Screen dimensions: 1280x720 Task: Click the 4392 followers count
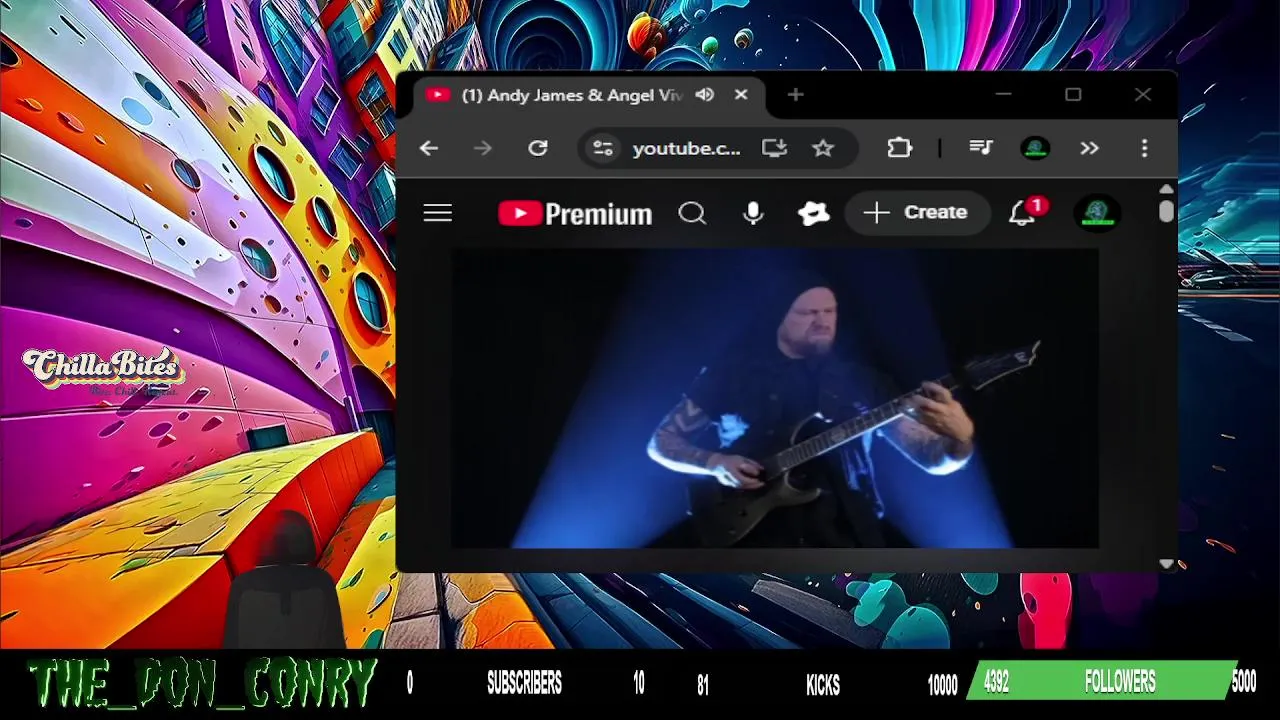(996, 682)
